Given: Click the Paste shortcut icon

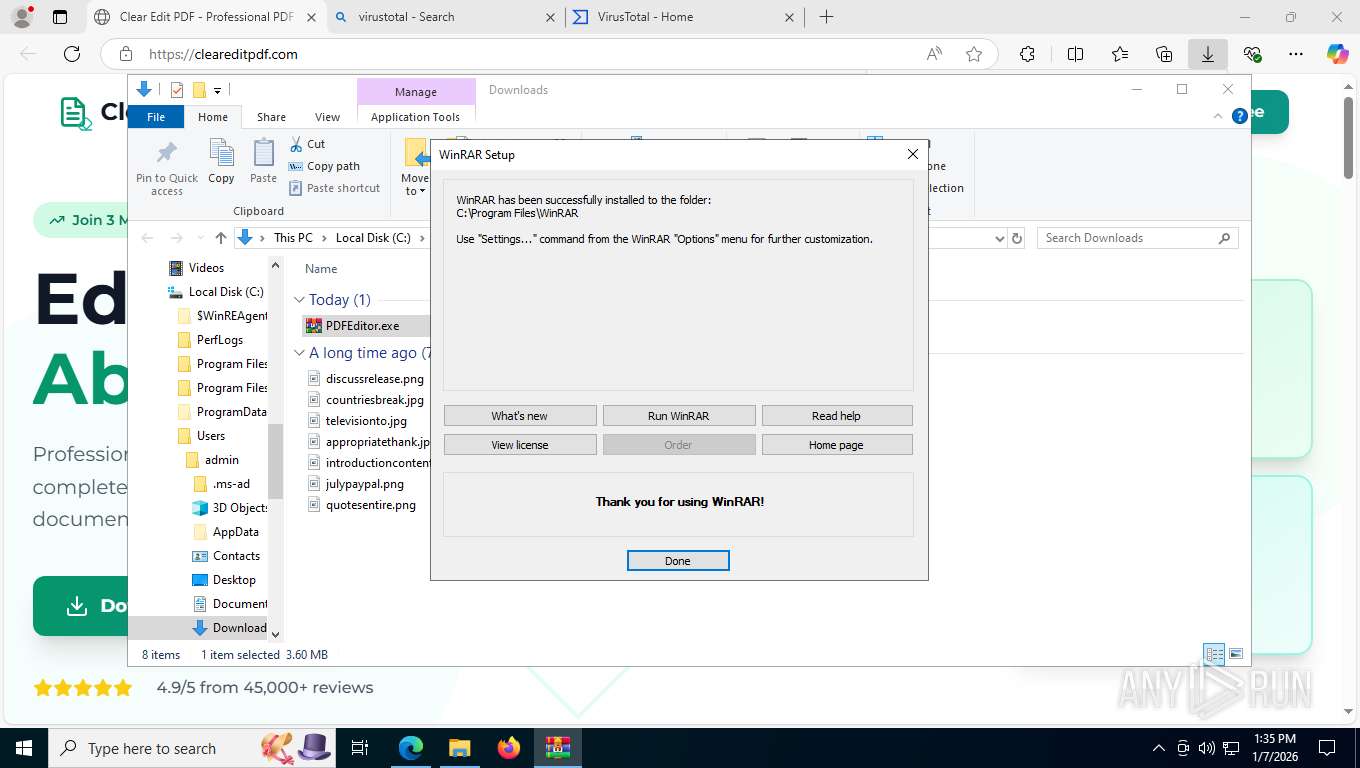Looking at the screenshot, I should click(x=296, y=188).
